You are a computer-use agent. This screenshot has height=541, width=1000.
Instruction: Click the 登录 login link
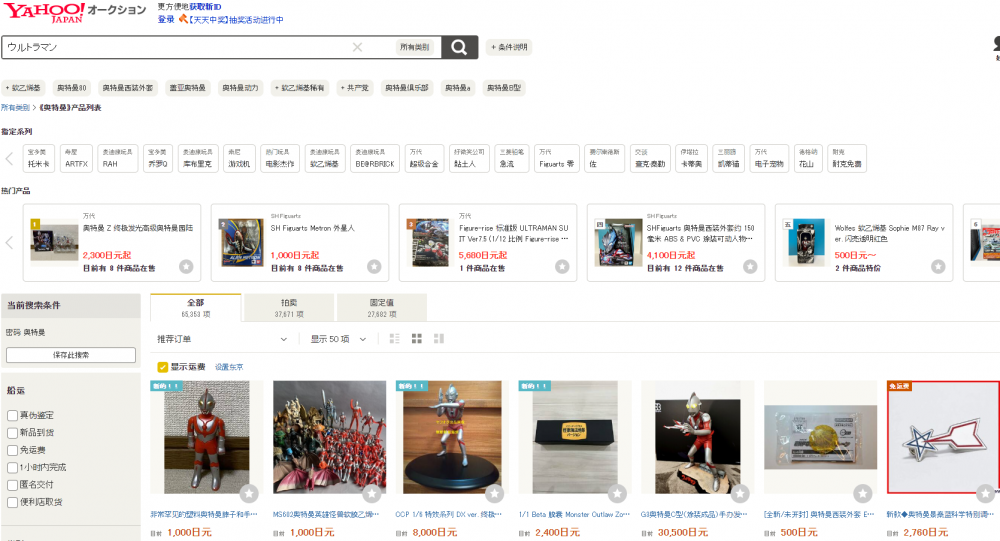[166, 19]
